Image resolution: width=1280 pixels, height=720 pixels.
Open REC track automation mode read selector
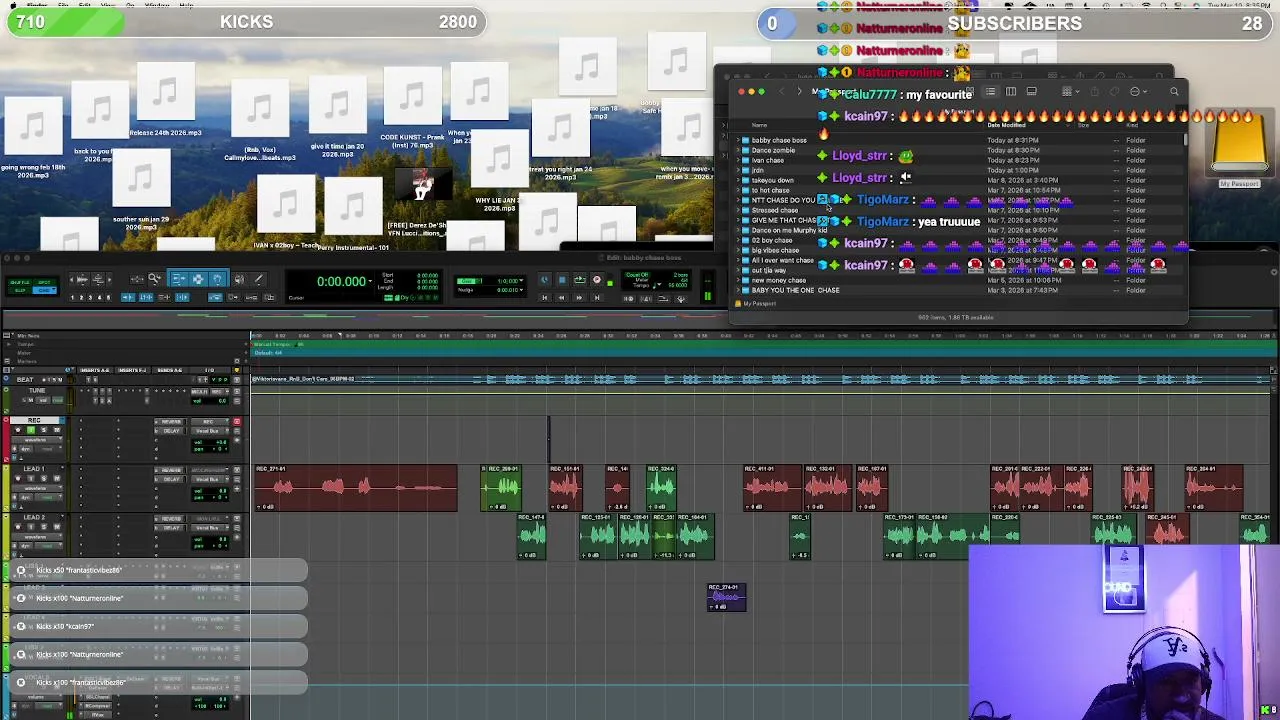coord(48,449)
